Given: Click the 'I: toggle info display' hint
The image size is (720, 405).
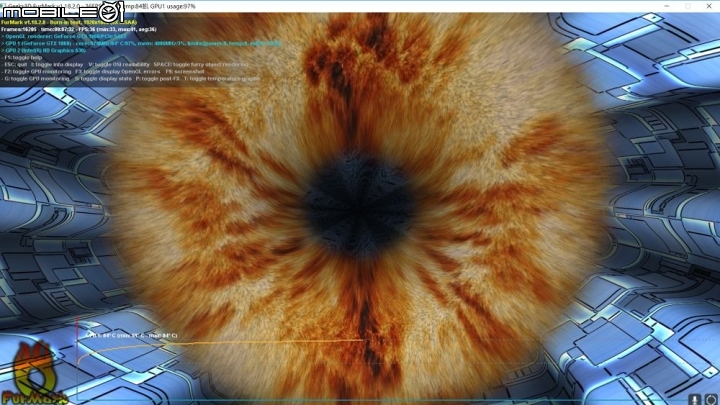Looking at the screenshot, I should coord(57,65).
